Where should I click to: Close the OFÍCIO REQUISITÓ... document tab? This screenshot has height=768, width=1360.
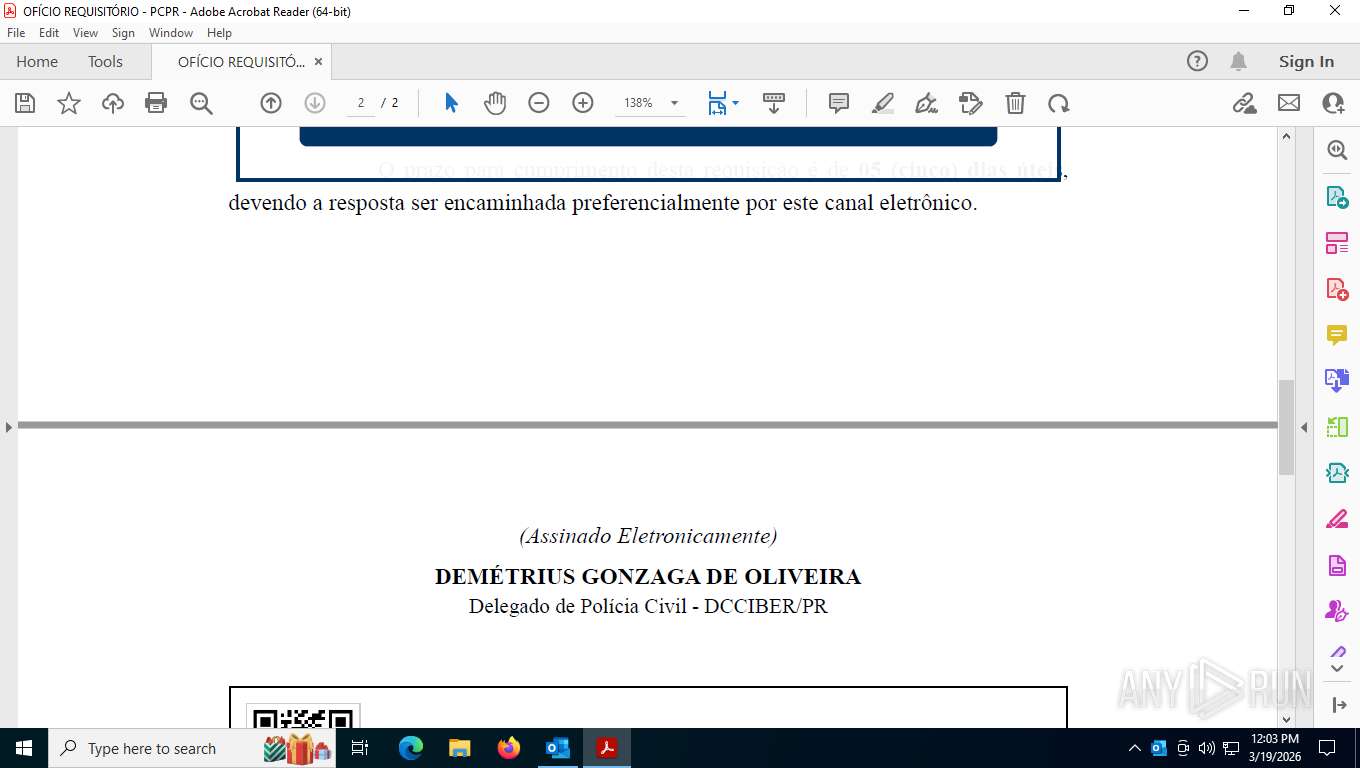(x=318, y=61)
